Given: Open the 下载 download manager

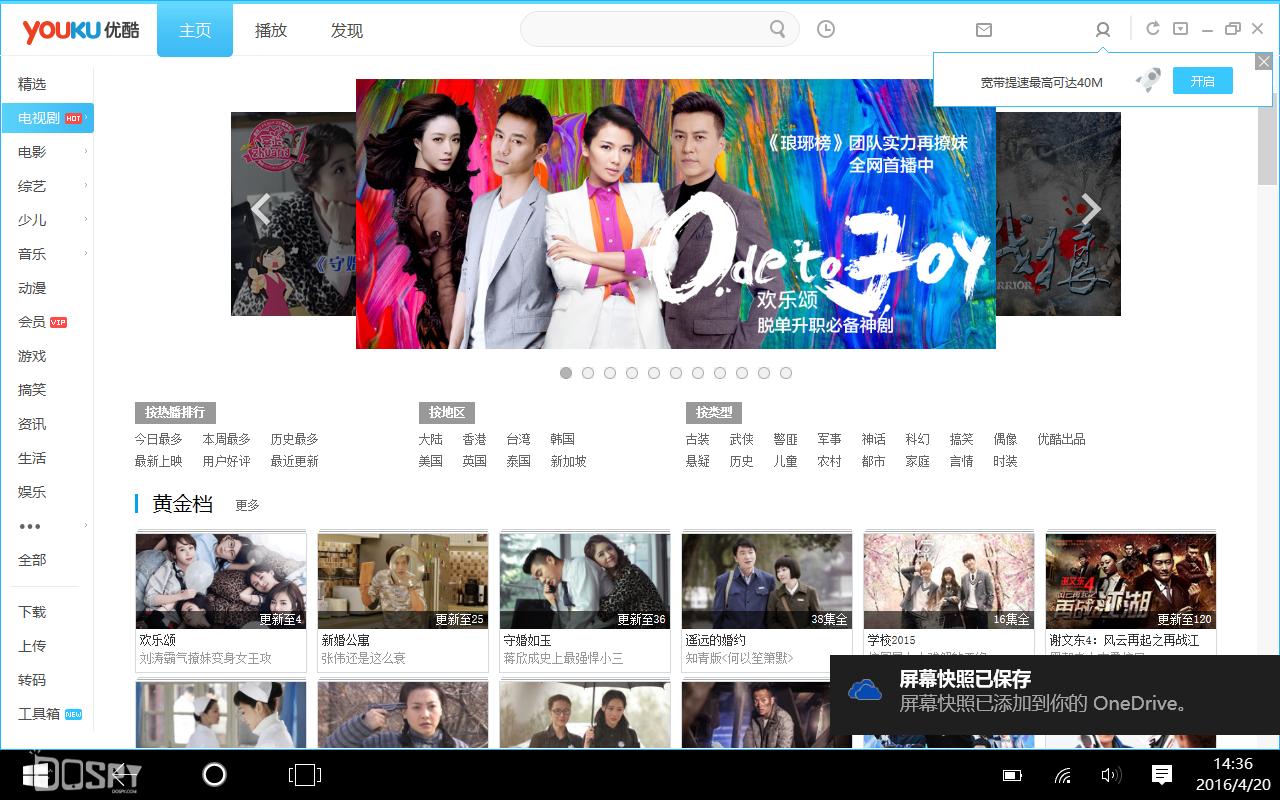Looking at the screenshot, I should 30,611.
